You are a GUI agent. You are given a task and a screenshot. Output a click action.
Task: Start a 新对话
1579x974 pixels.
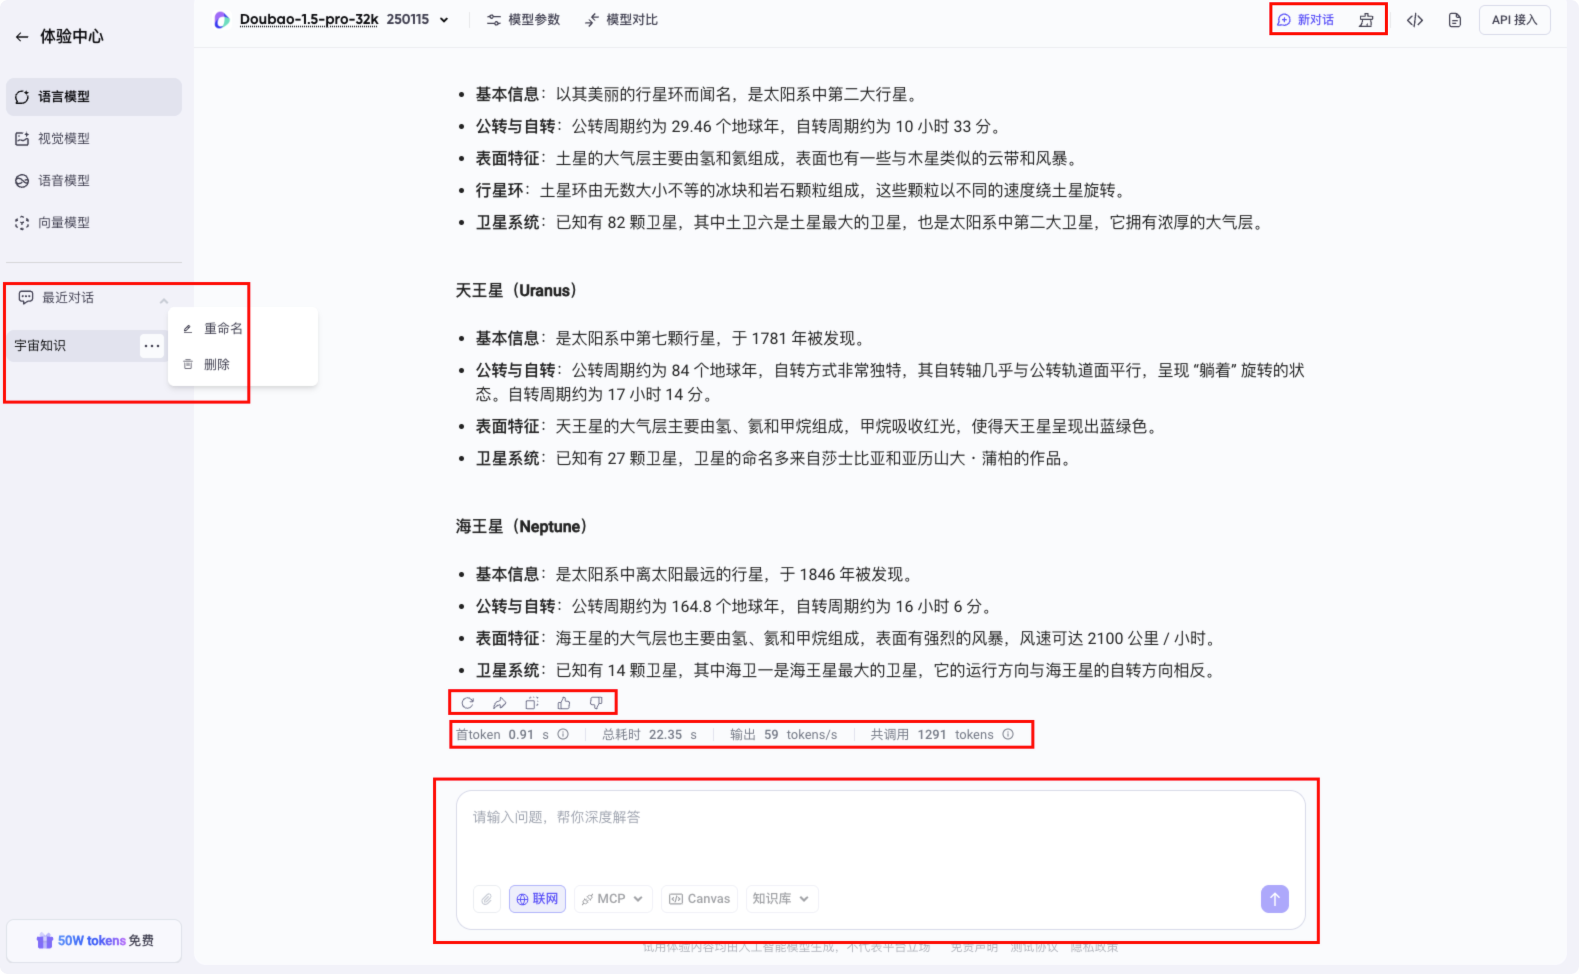1306,20
